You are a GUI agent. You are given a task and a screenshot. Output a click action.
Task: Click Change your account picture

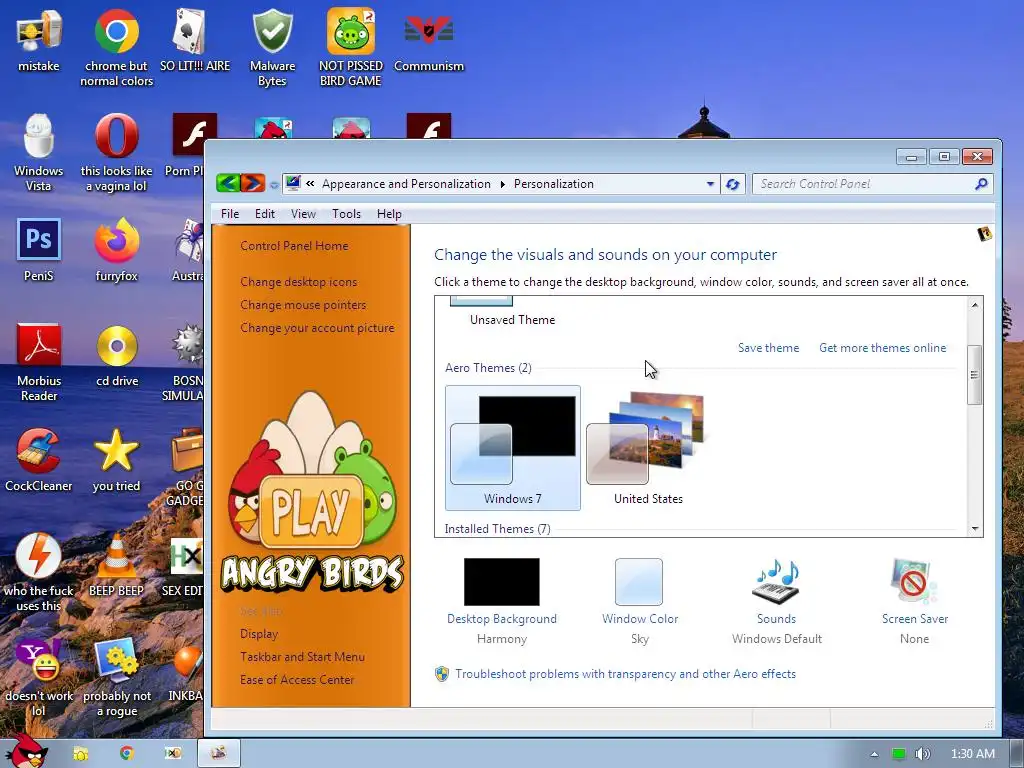point(317,328)
